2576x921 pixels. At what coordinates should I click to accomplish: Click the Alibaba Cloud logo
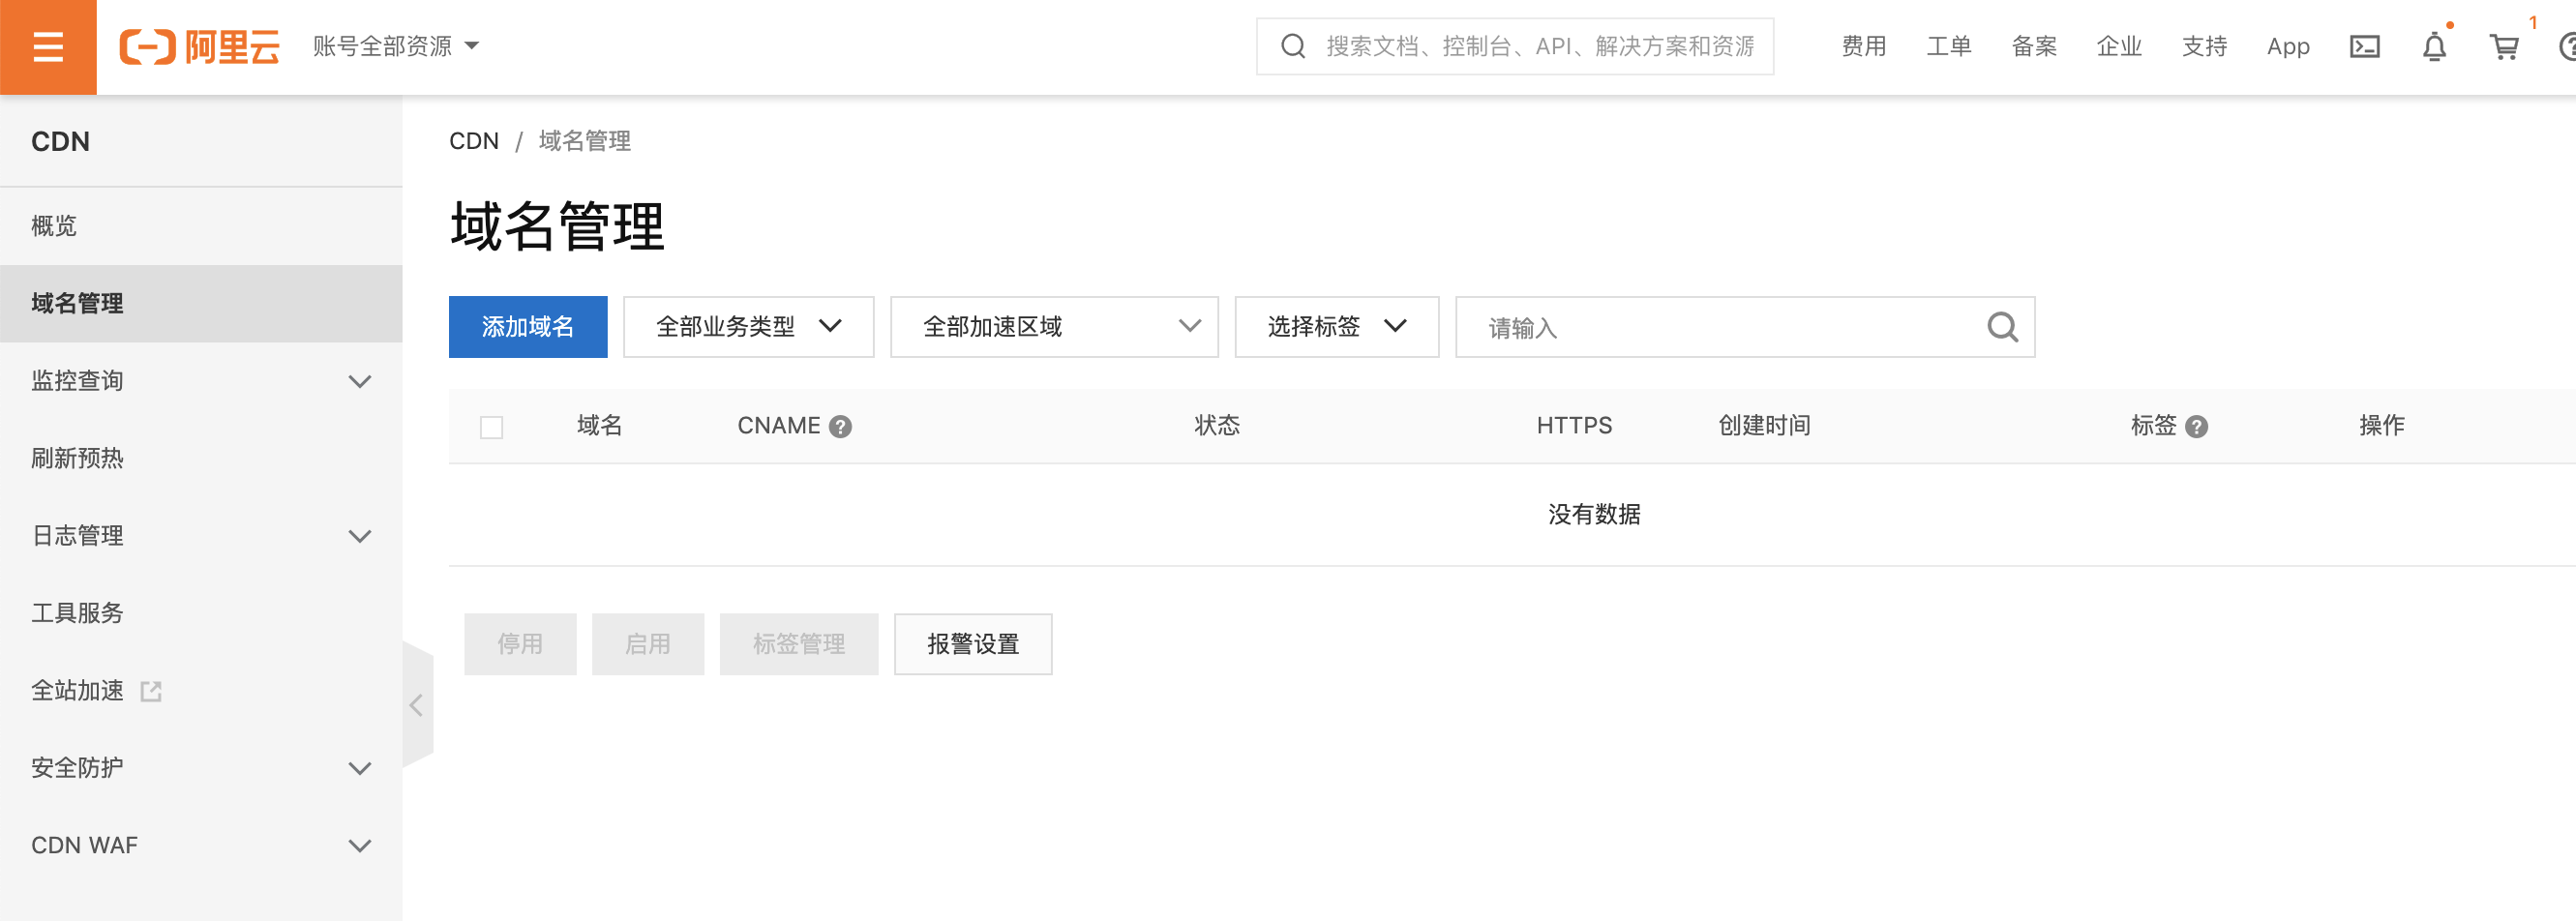[x=200, y=47]
